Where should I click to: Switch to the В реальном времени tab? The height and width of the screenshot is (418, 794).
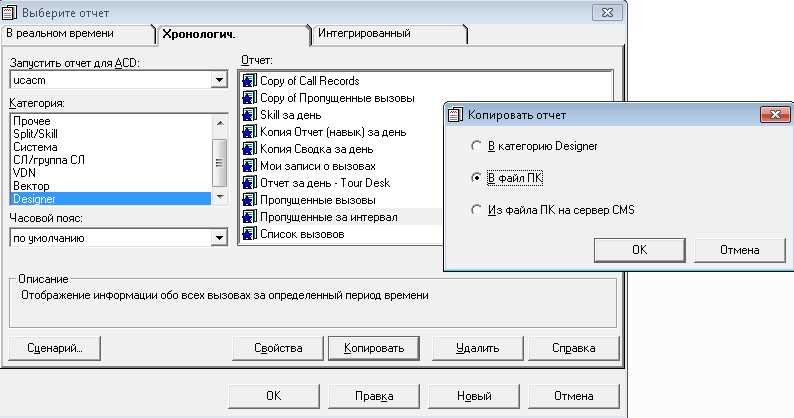pyautogui.click(x=77, y=33)
